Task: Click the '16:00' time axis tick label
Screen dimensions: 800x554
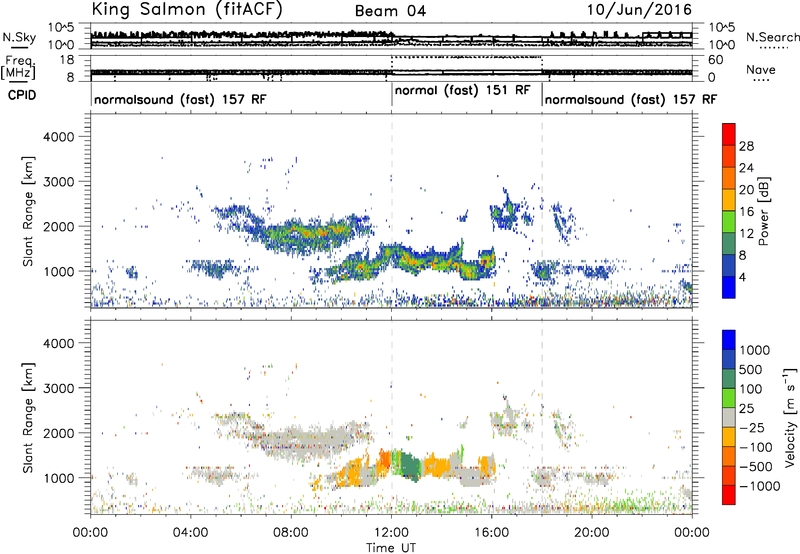Action: 492,533
